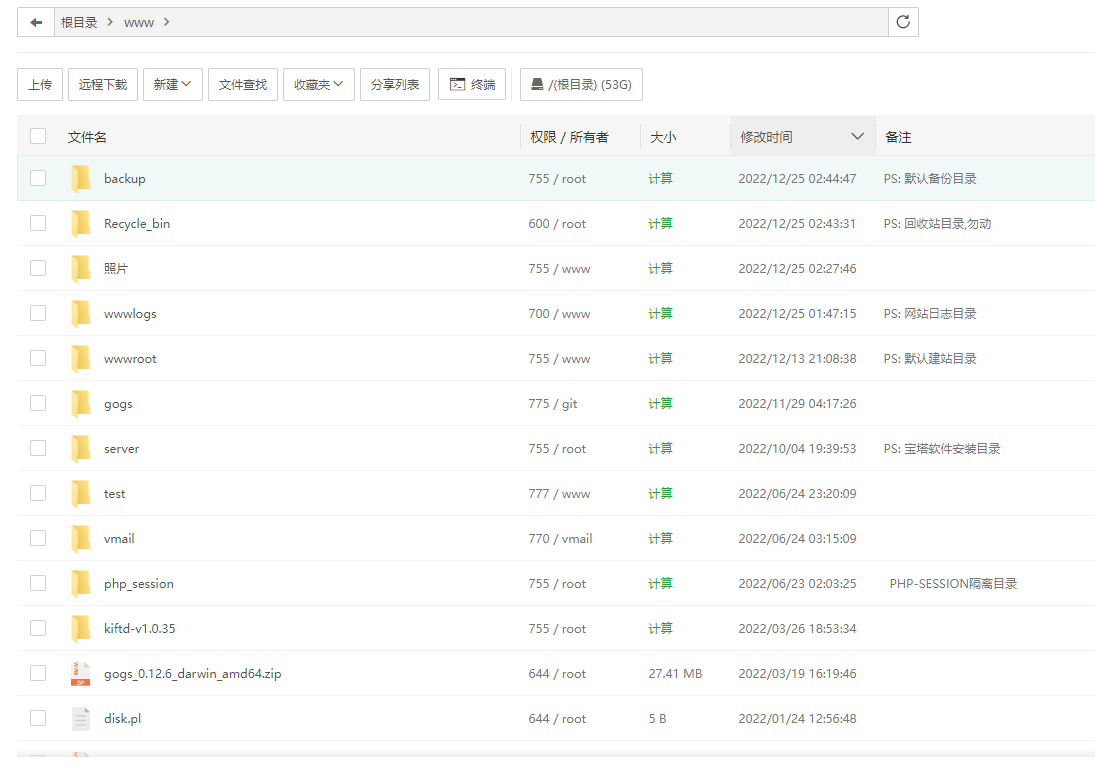
Task: Open gogs_0.12.6_darwin_amd64.zip file name
Action: pos(193,674)
